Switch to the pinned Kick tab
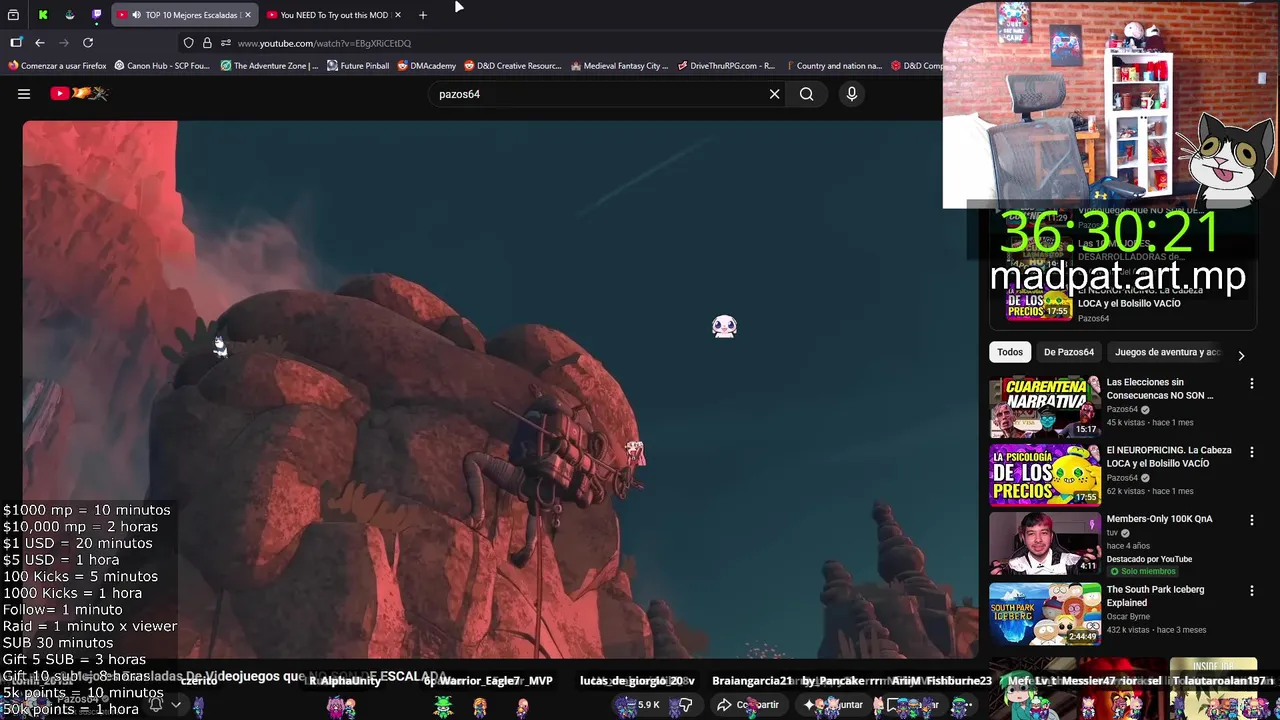The width and height of the screenshot is (1280, 720). (x=43, y=15)
